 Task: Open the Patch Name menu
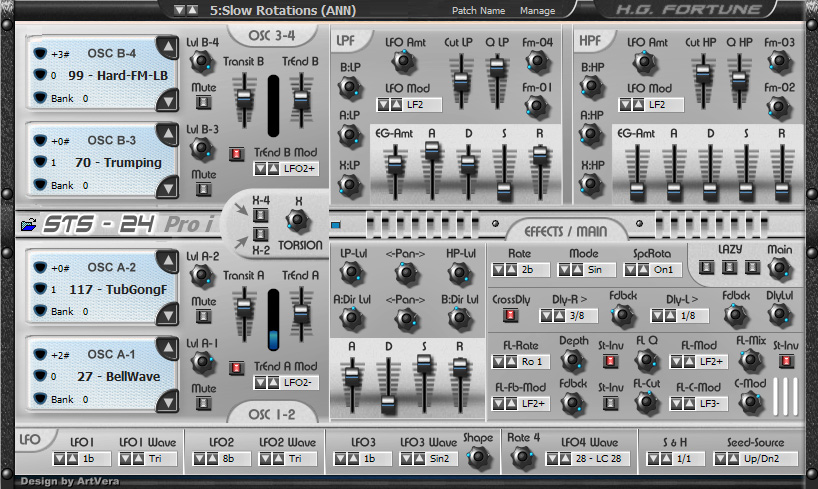click(478, 10)
